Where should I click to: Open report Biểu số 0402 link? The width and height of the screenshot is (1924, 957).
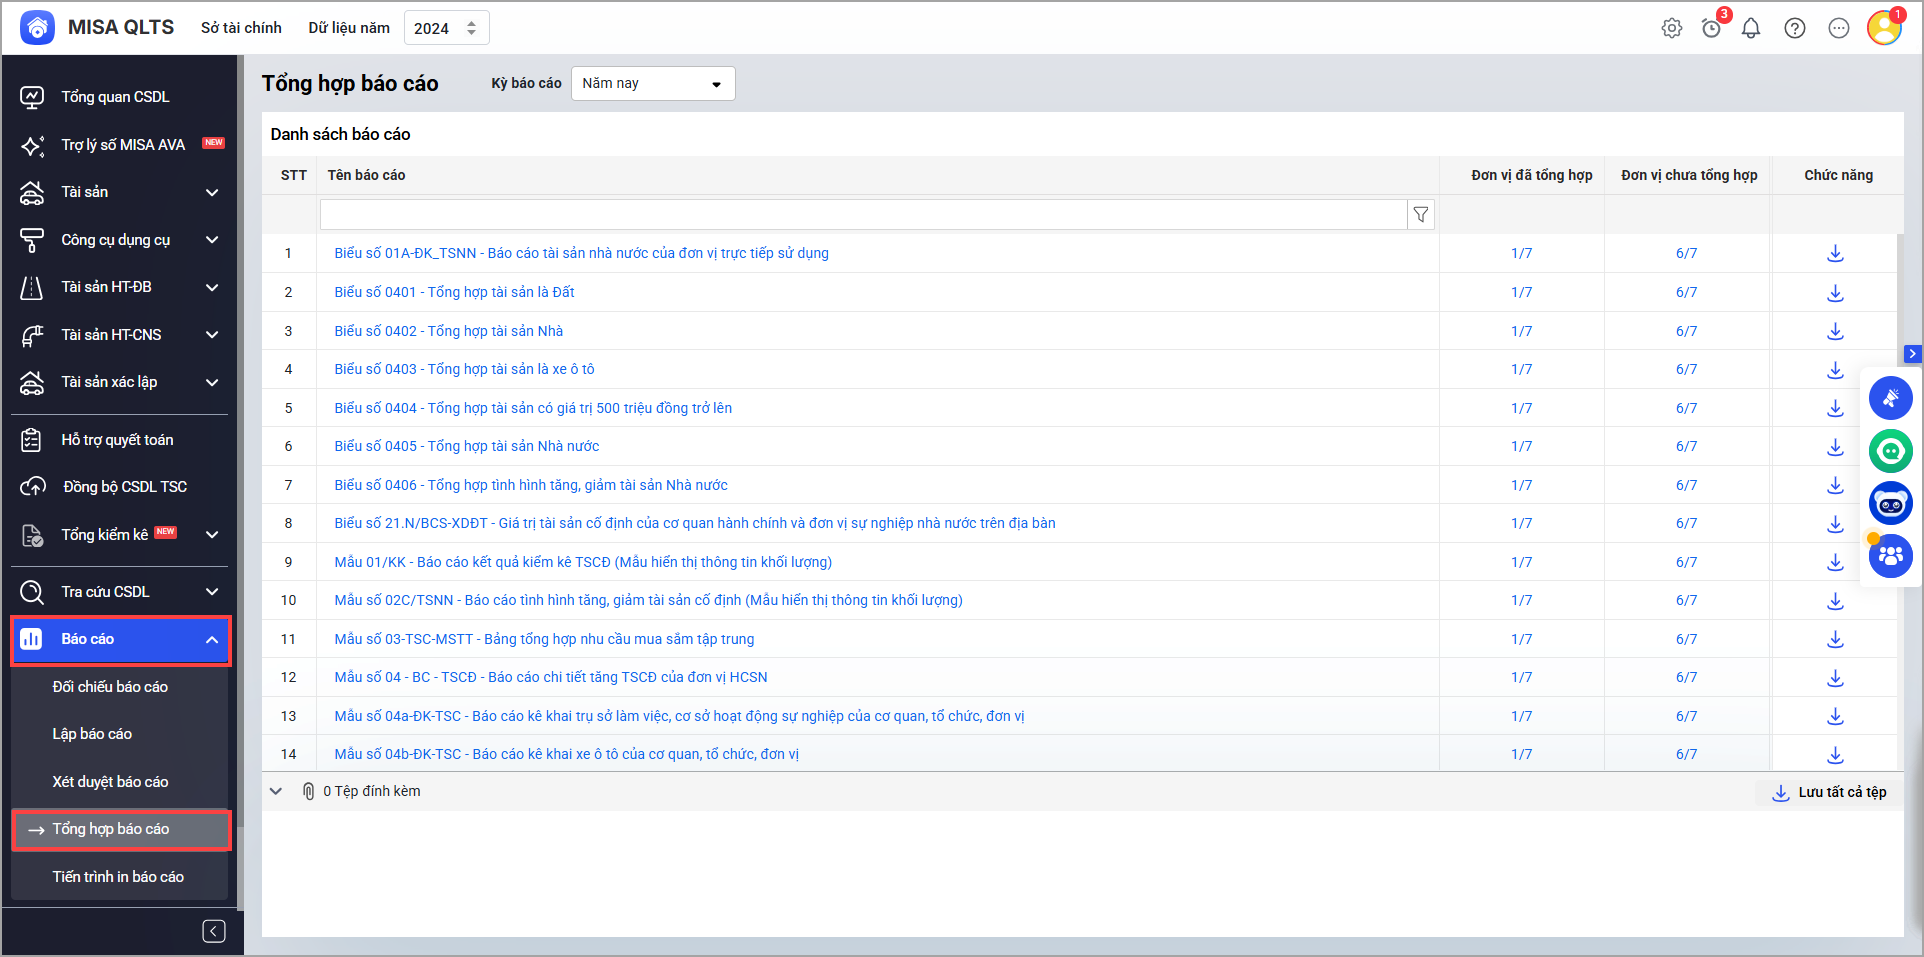(448, 331)
